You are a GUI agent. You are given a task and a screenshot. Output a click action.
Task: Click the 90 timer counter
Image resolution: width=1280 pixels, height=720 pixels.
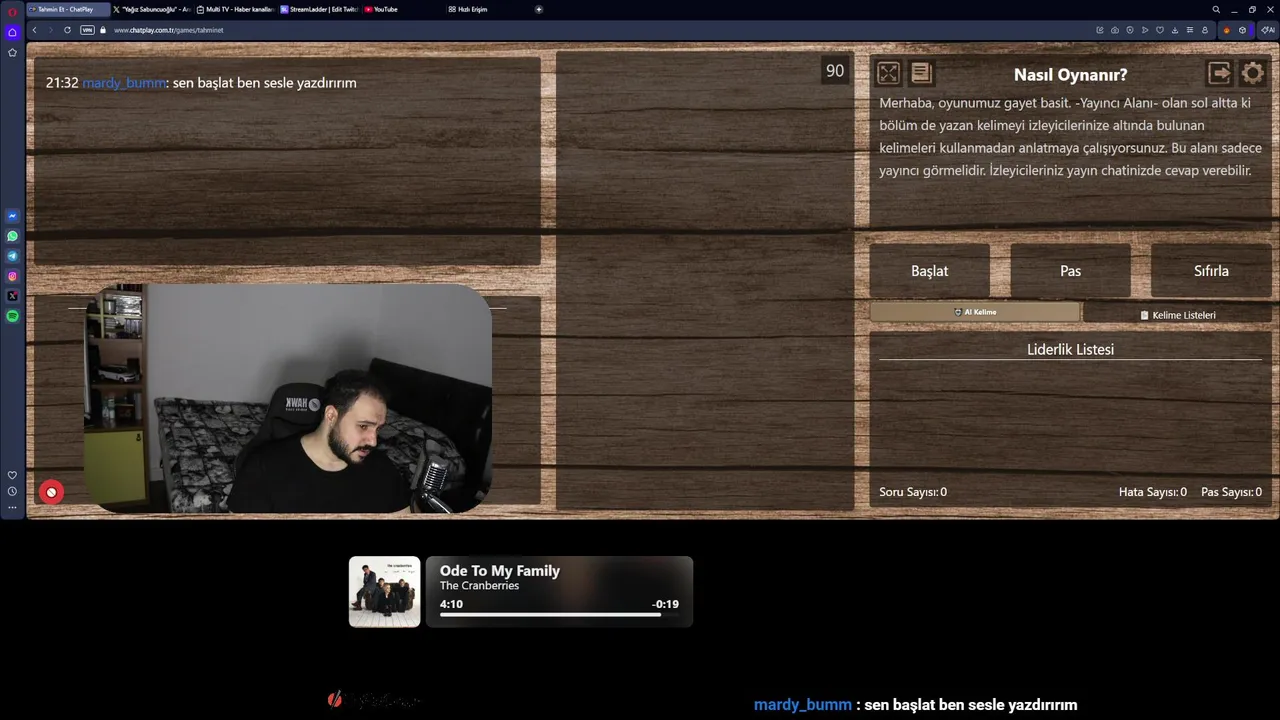[x=834, y=71]
